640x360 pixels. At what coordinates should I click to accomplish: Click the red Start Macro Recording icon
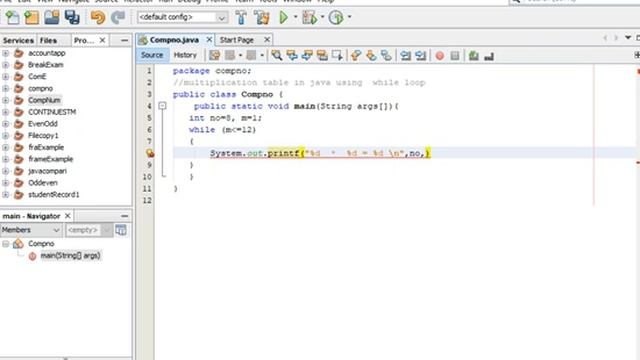(440, 56)
